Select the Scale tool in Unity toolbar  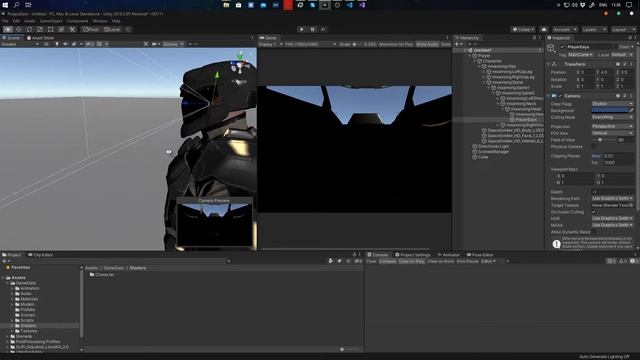40,29
